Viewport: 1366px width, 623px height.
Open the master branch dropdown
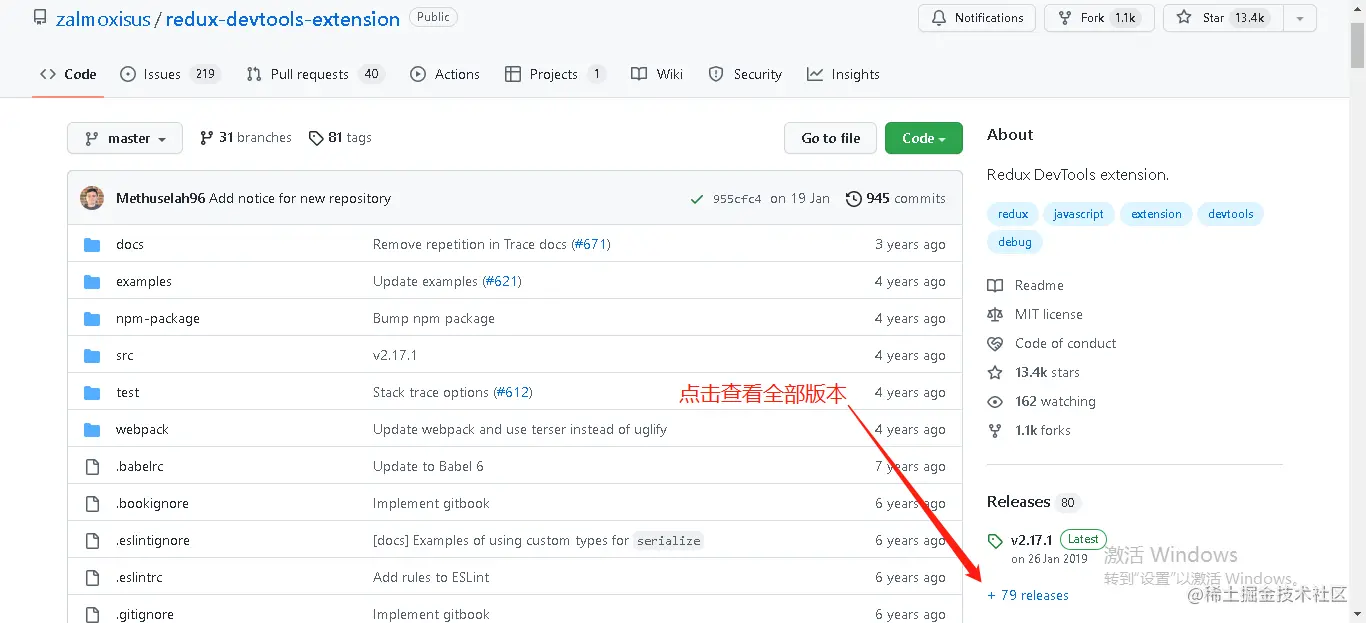(125, 138)
